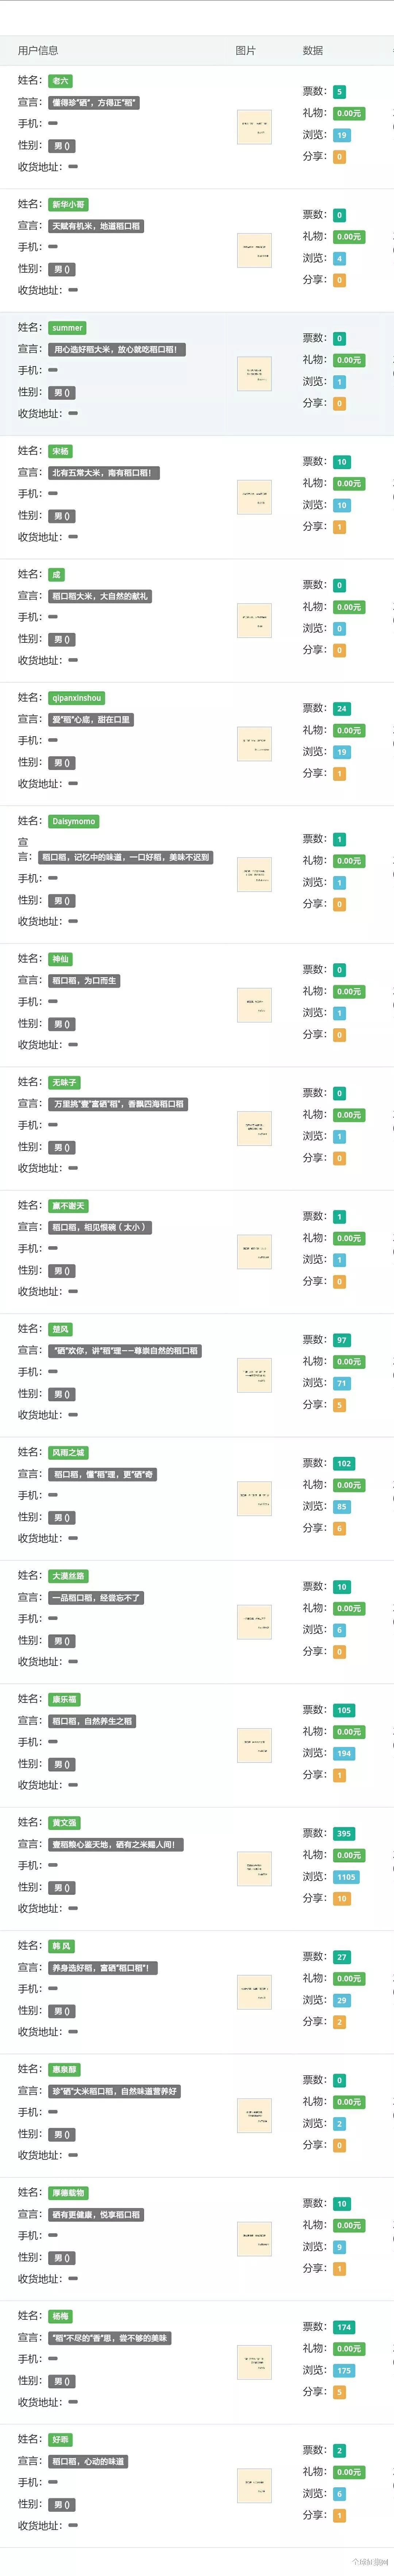This screenshot has height=2576, width=394.
Task: Click the 数据 column header
Action: point(313,50)
